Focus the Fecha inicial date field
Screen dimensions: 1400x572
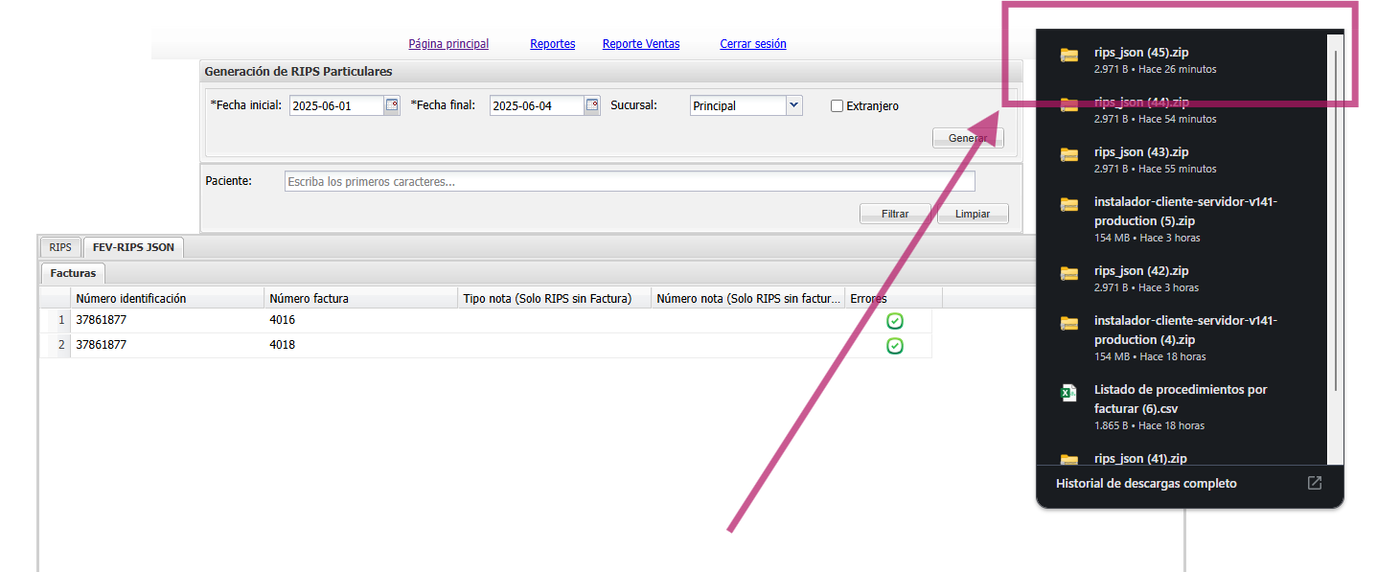click(337, 106)
